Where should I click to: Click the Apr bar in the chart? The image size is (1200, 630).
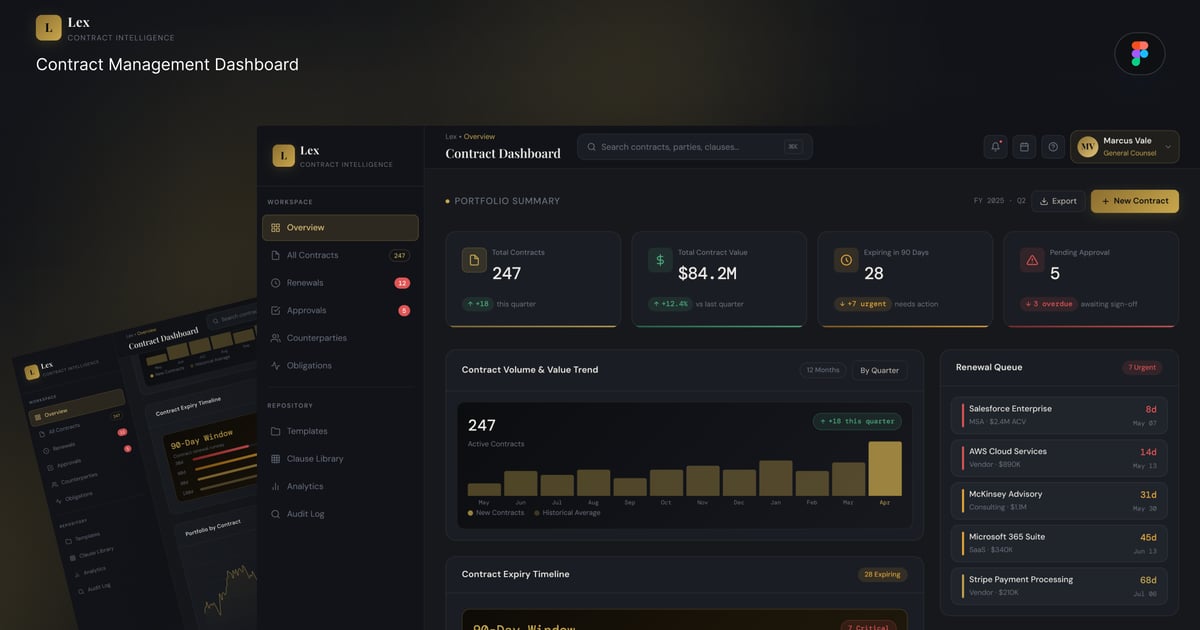coord(885,469)
